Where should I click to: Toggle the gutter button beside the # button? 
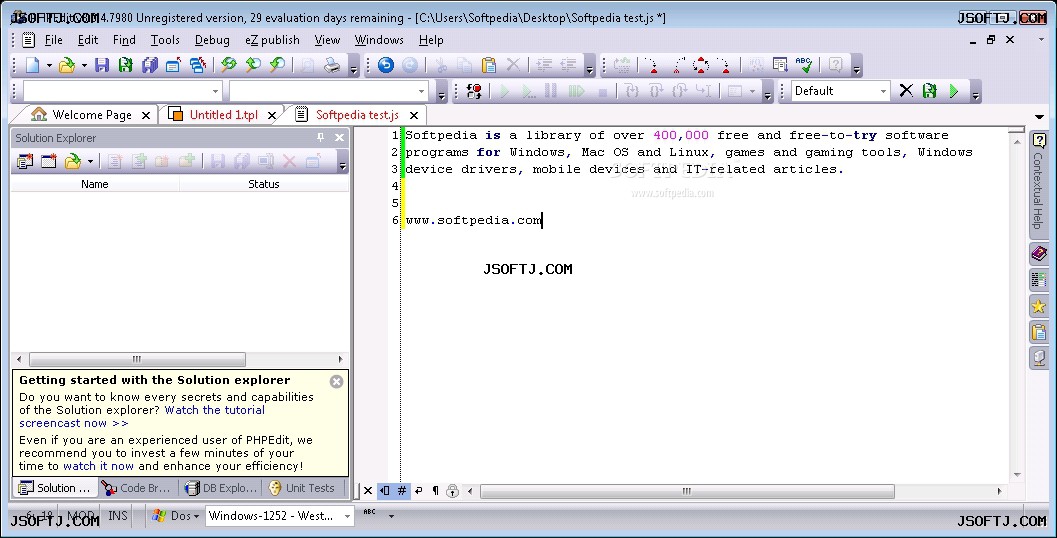(385, 491)
